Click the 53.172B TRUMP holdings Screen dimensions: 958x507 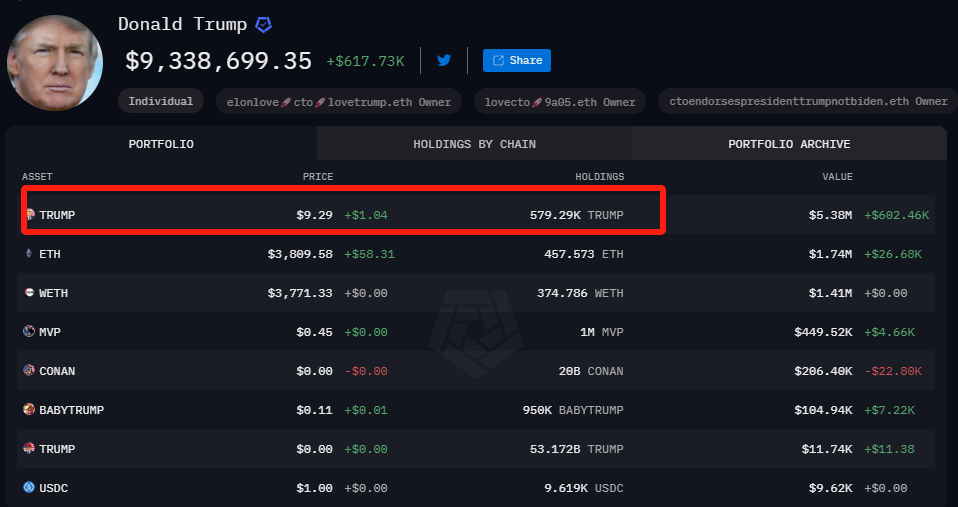577,449
